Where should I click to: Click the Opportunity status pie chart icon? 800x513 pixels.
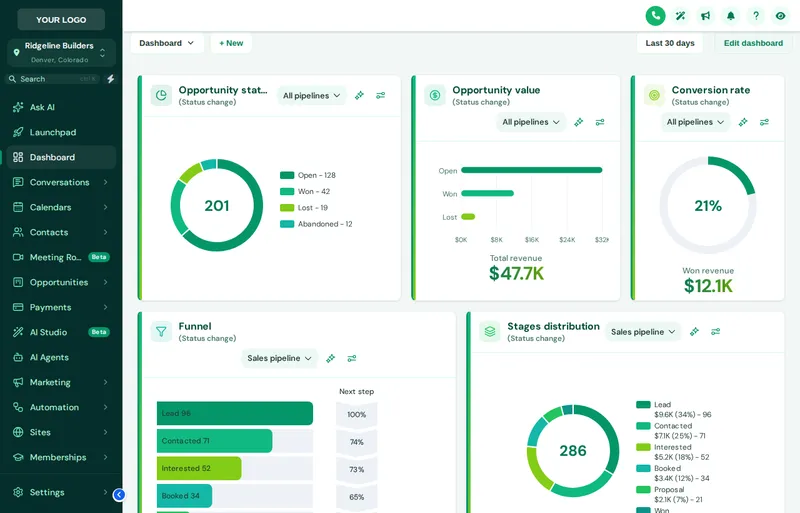161,95
